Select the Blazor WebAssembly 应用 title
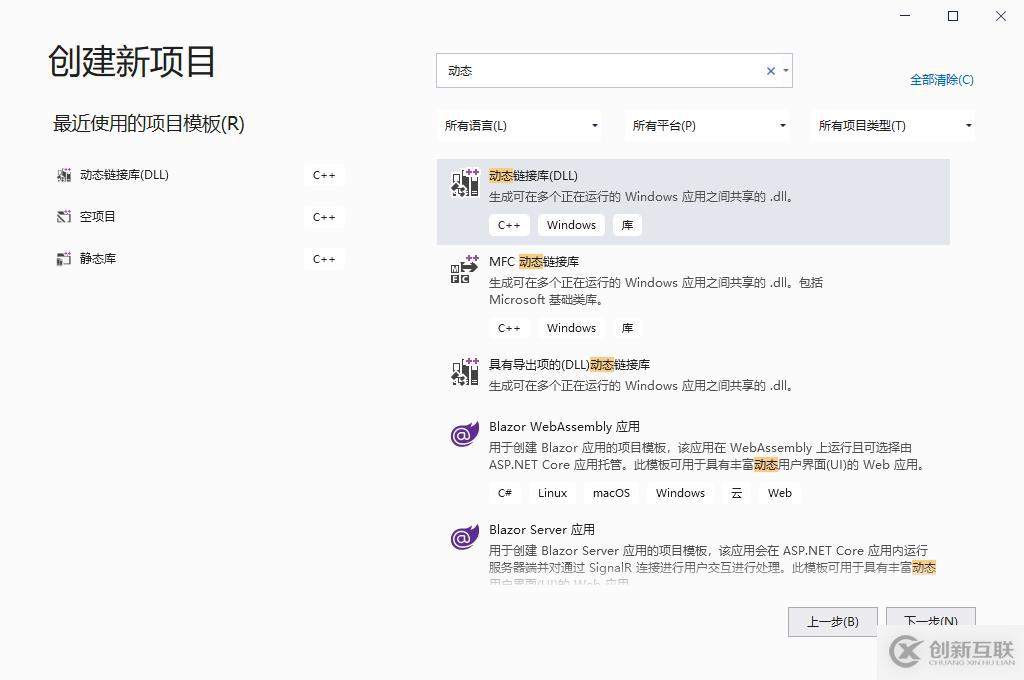Image resolution: width=1024 pixels, height=680 pixels. click(564, 427)
